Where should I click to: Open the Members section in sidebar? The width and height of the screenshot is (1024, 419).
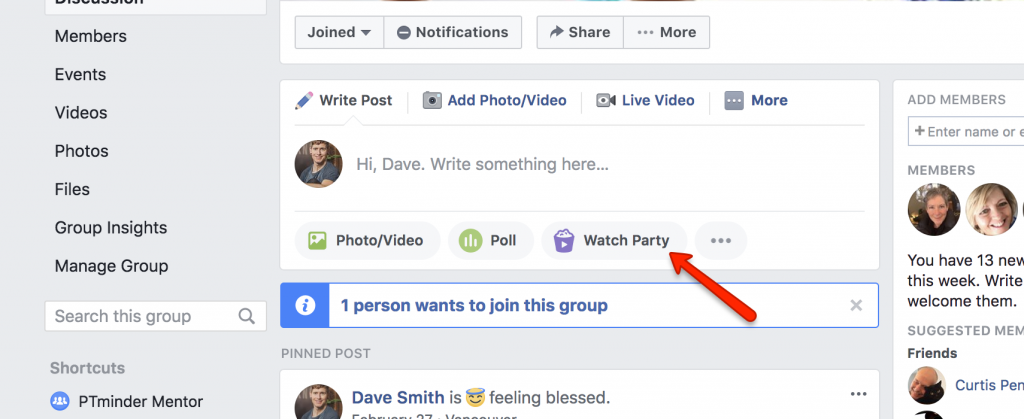click(x=91, y=37)
